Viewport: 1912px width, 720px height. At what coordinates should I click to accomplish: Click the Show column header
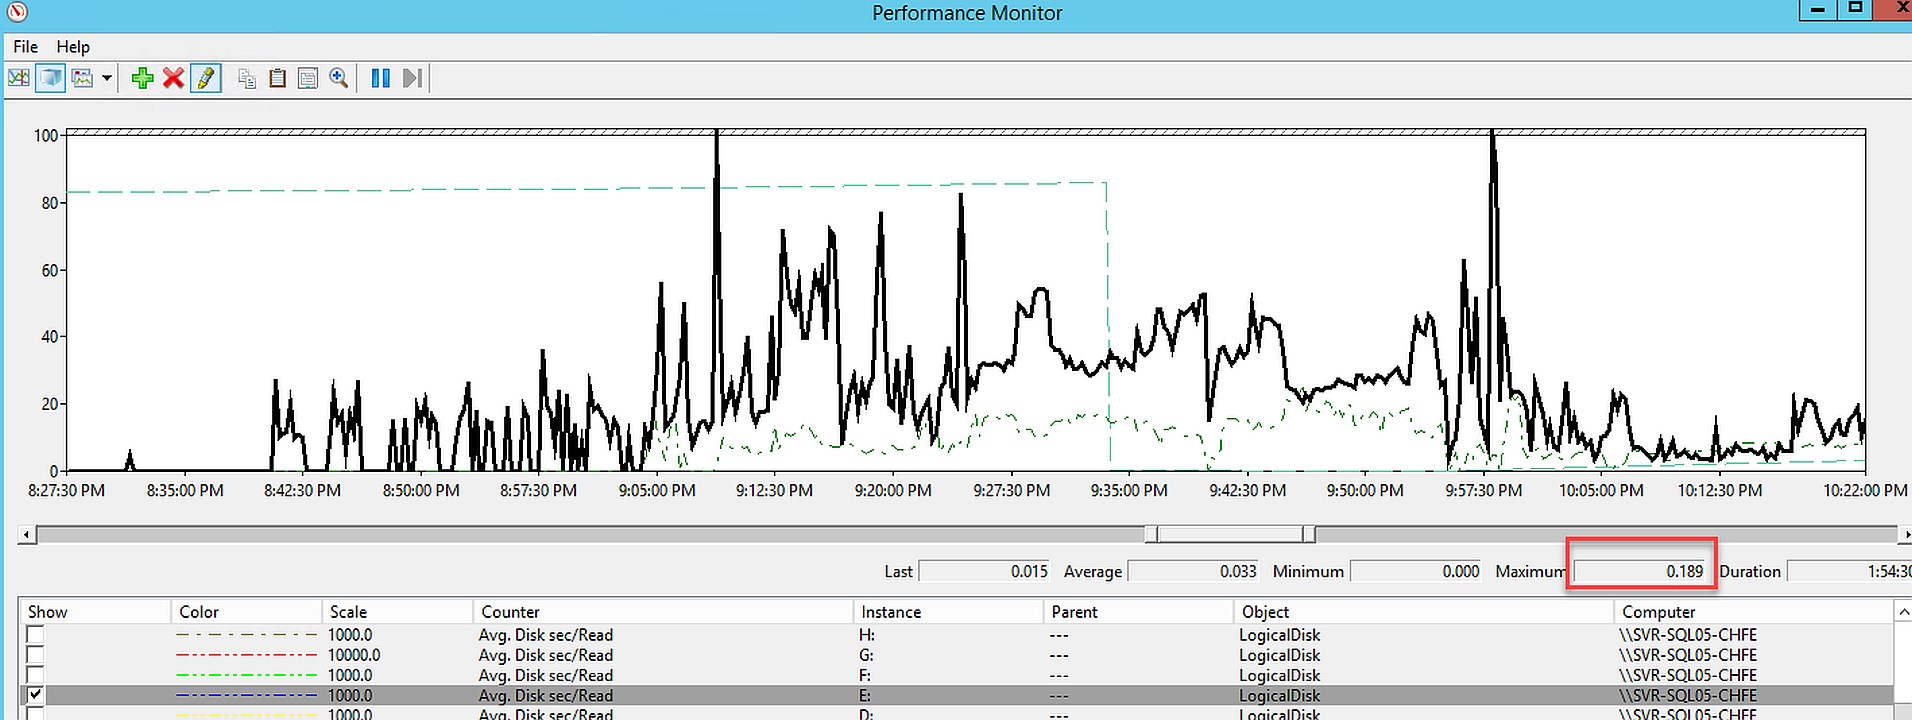click(95, 612)
